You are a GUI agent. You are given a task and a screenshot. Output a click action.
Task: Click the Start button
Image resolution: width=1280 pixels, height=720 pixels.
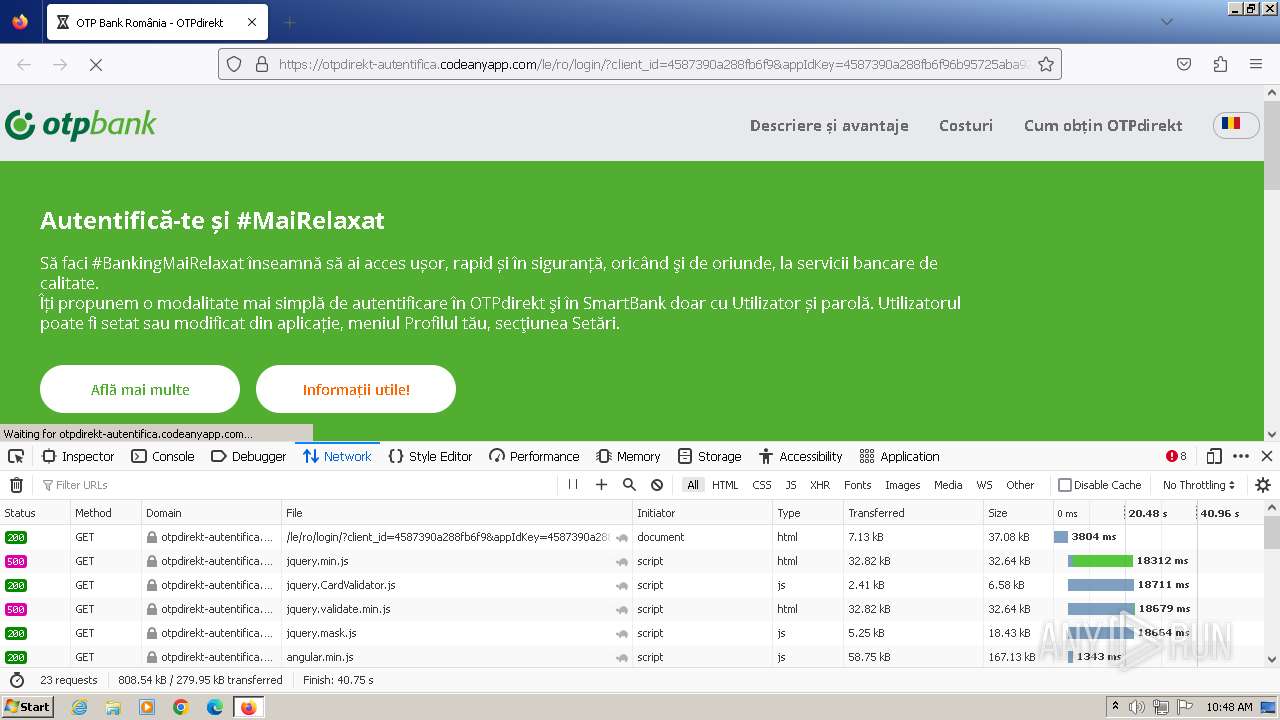click(x=27, y=707)
